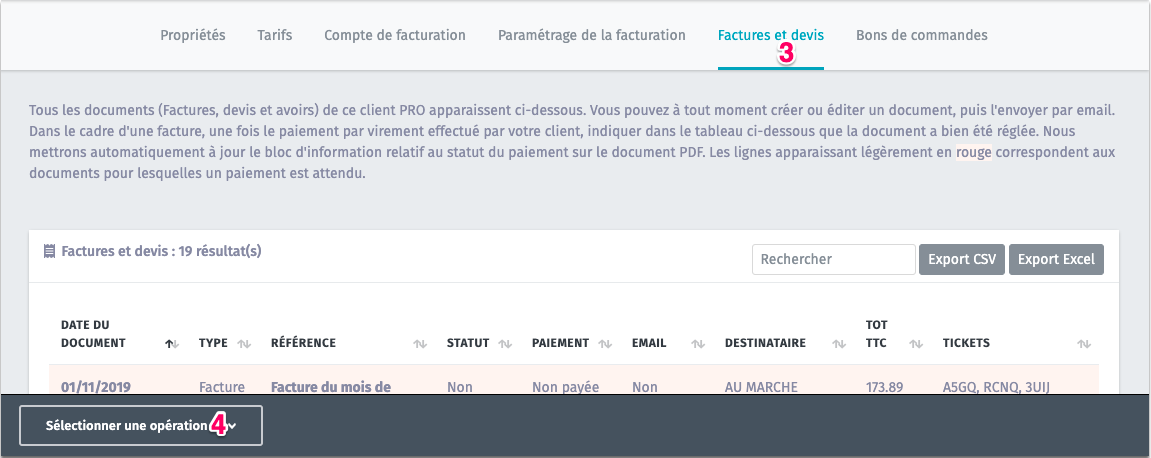Viewport: 1151px width, 458px height.
Task: Open the Sélectionner une opération dropdown
Action: (141, 425)
